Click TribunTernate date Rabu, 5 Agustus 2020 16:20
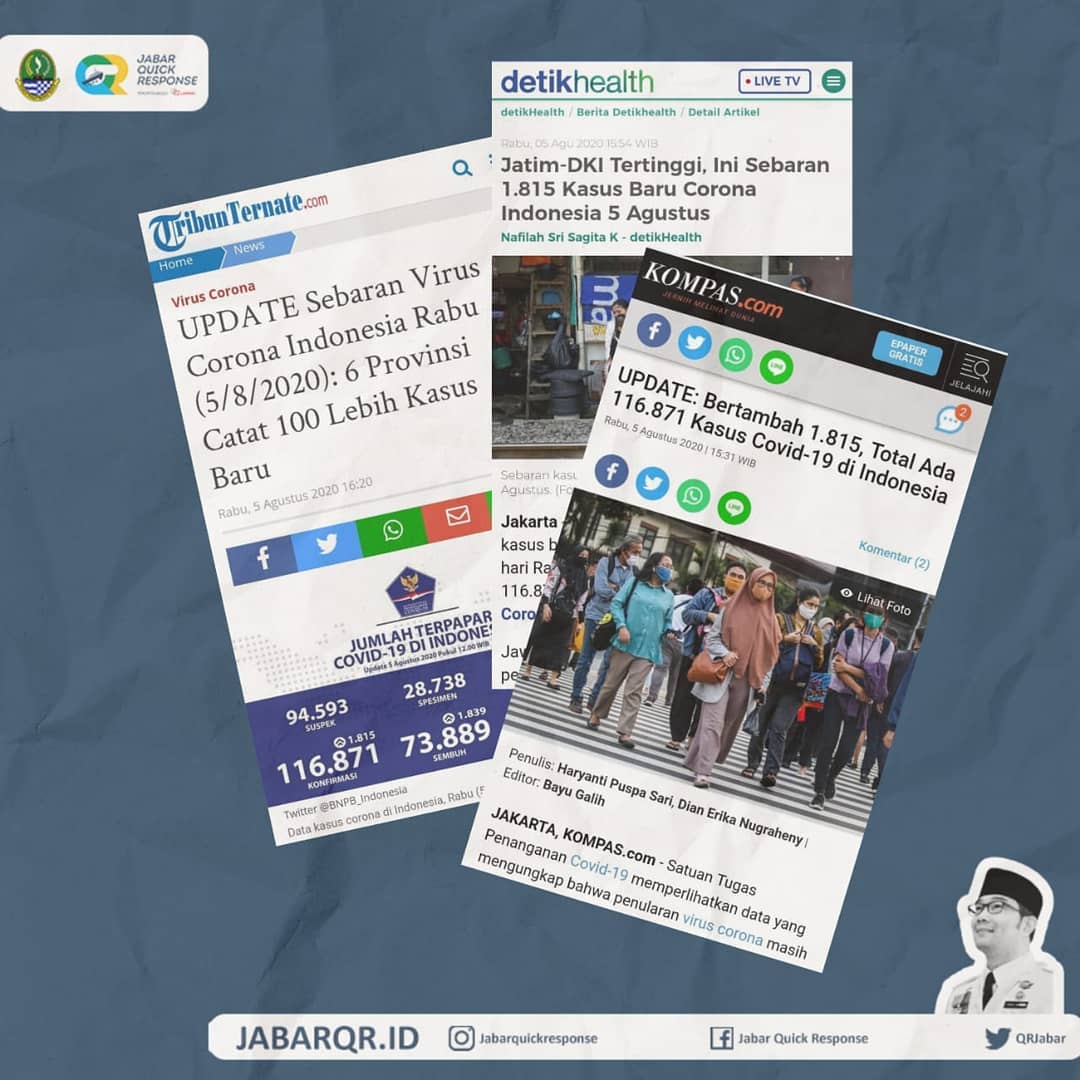Image resolution: width=1080 pixels, height=1080 pixels. 295,497
